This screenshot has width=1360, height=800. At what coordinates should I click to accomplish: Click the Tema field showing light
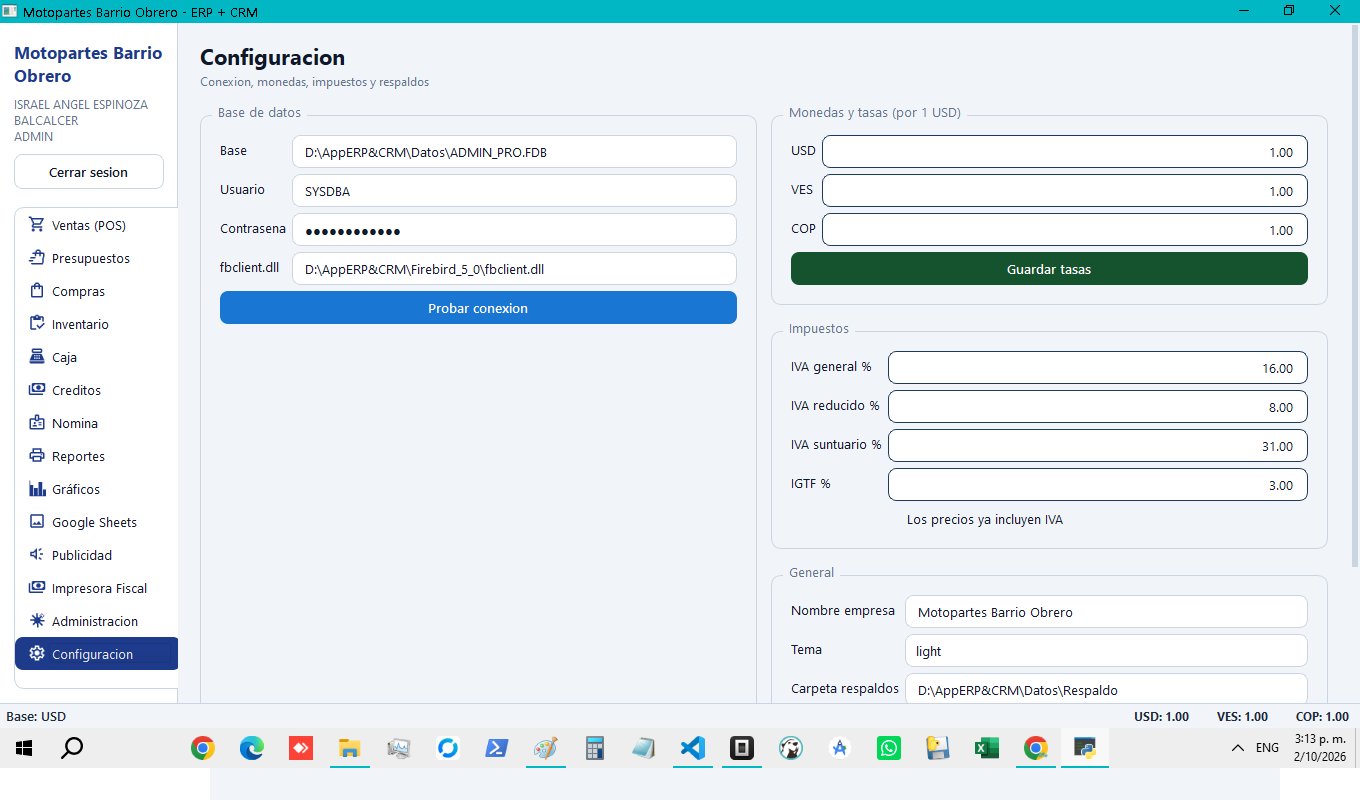coord(1106,651)
